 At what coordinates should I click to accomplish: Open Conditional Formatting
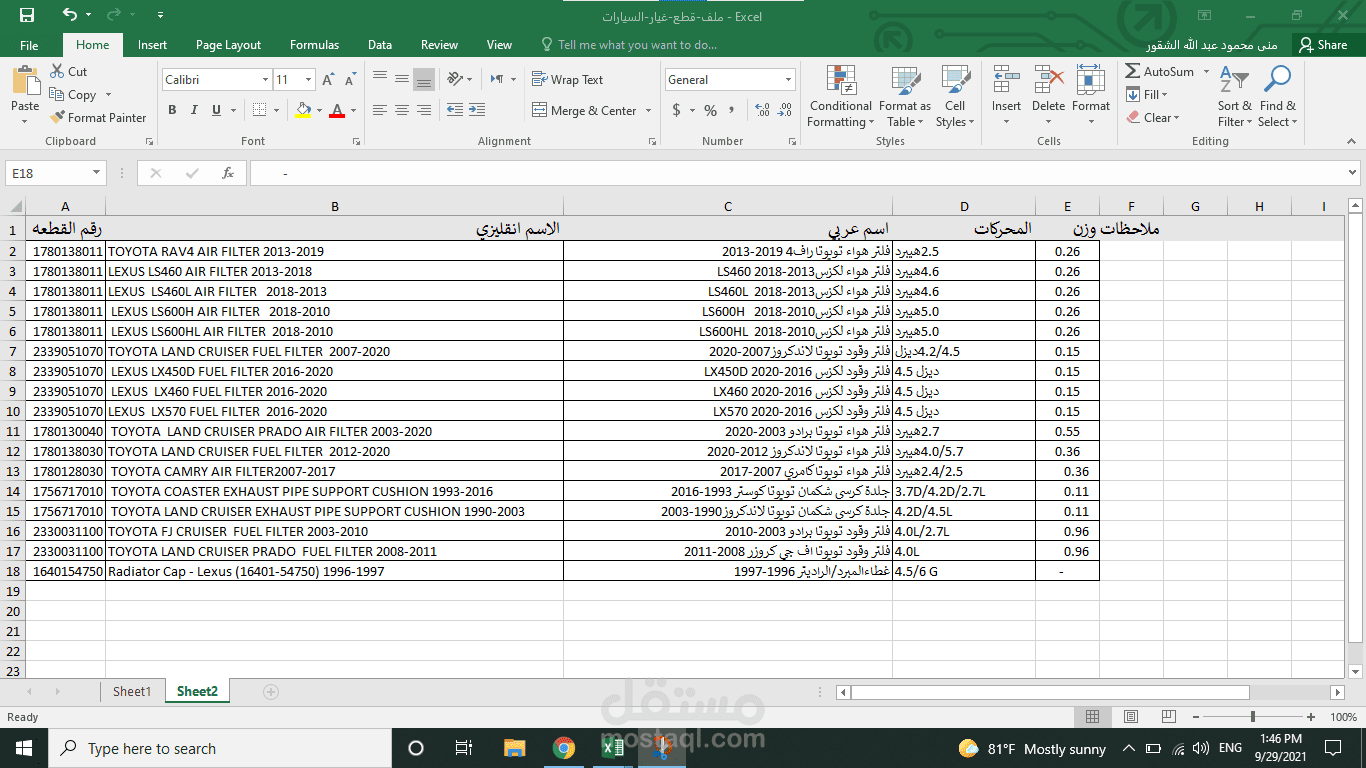point(840,97)
